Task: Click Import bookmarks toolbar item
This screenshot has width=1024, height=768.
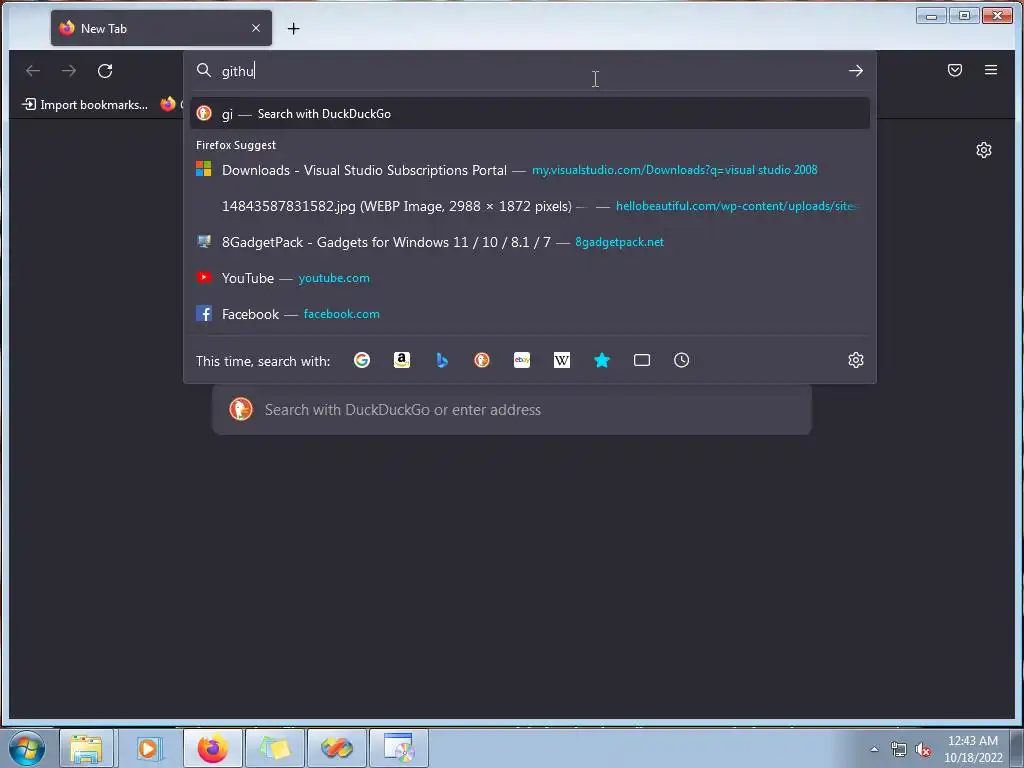Action: click(x=85, y=104)
